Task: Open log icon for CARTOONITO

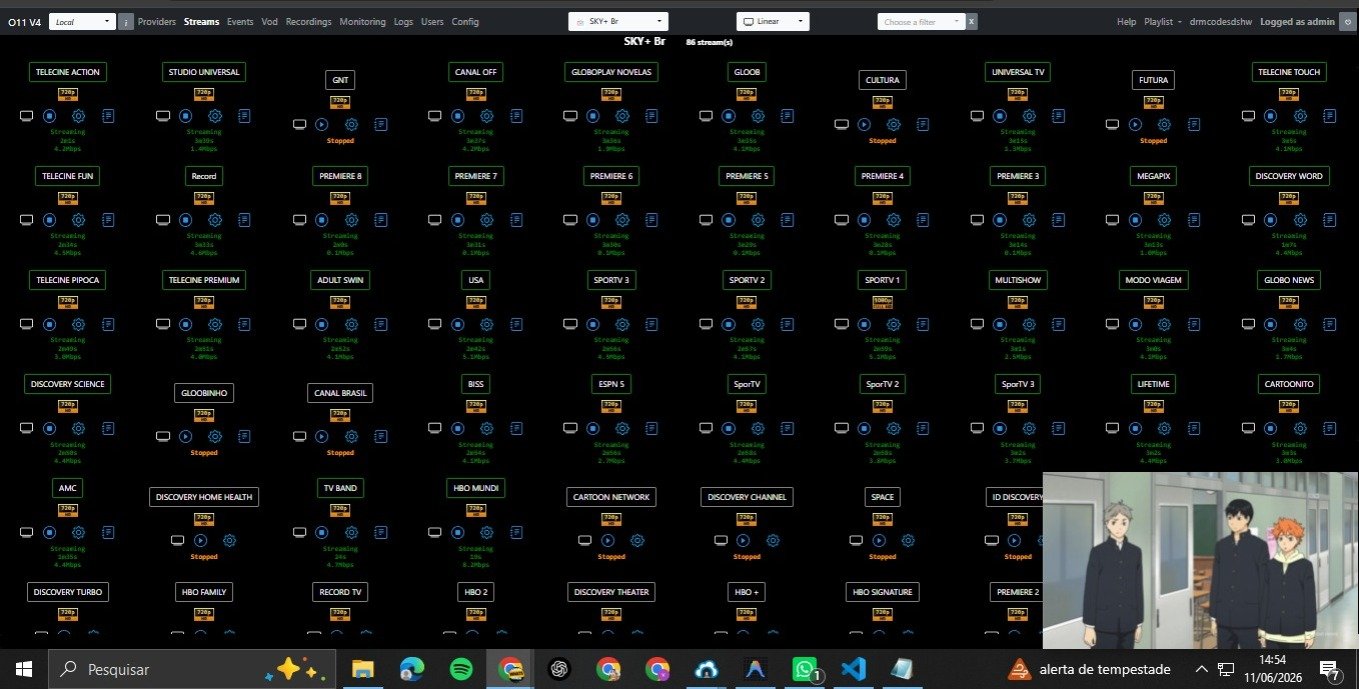Action: (1331, 428)
